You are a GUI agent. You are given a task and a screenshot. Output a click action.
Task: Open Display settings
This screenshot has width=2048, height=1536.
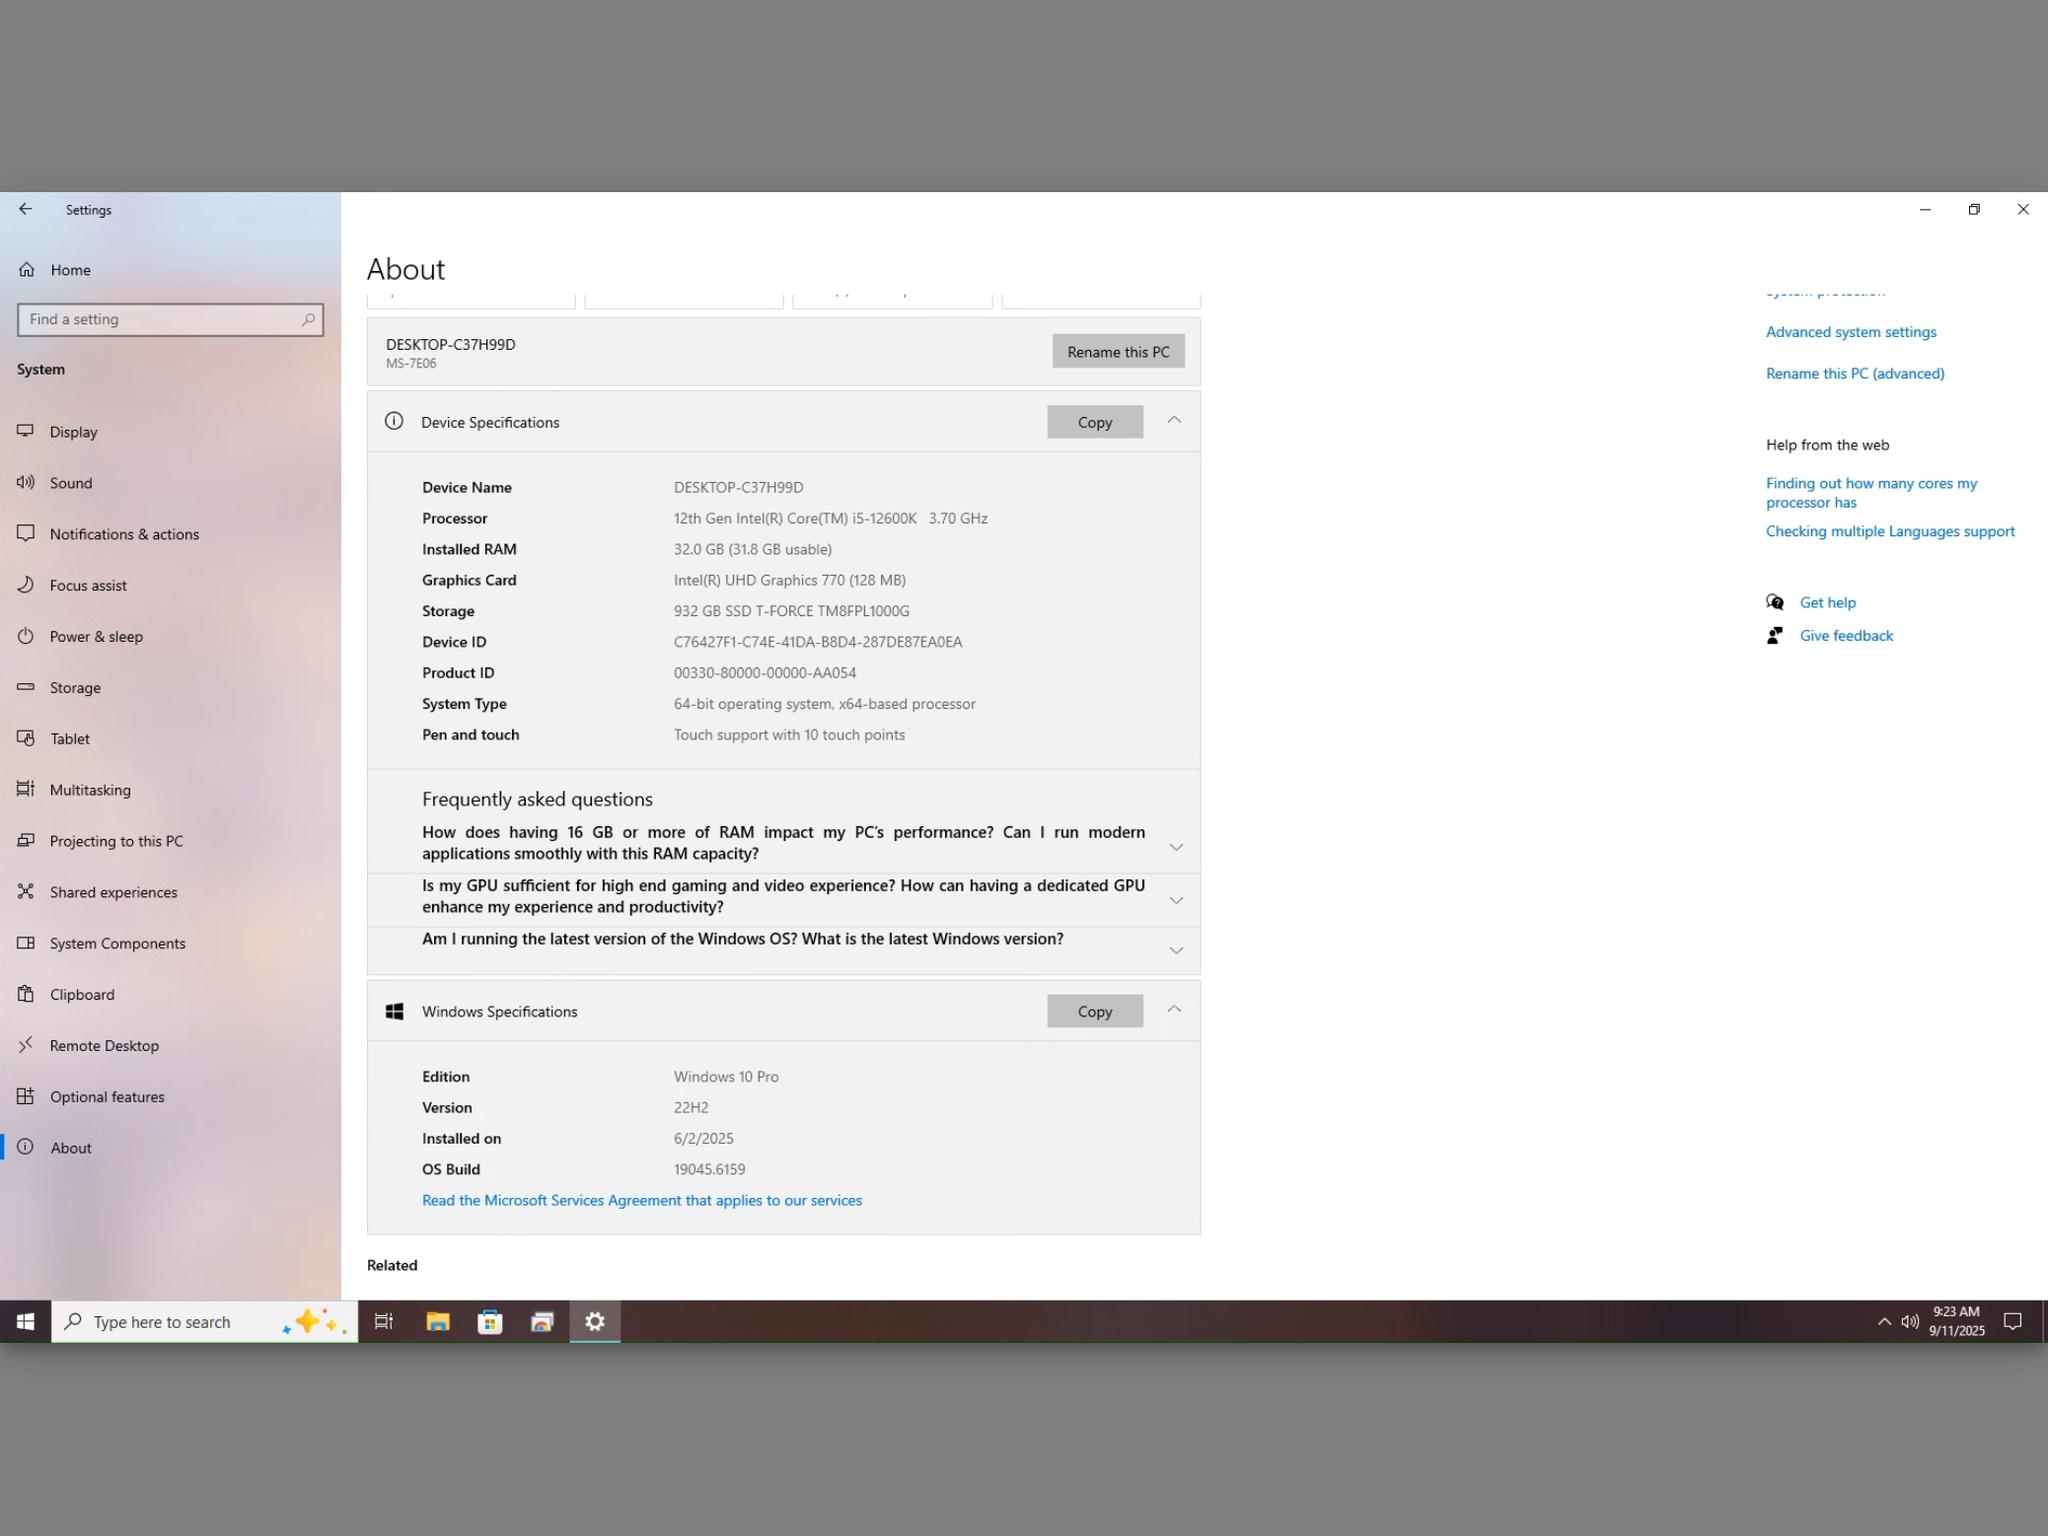point(73,432)
